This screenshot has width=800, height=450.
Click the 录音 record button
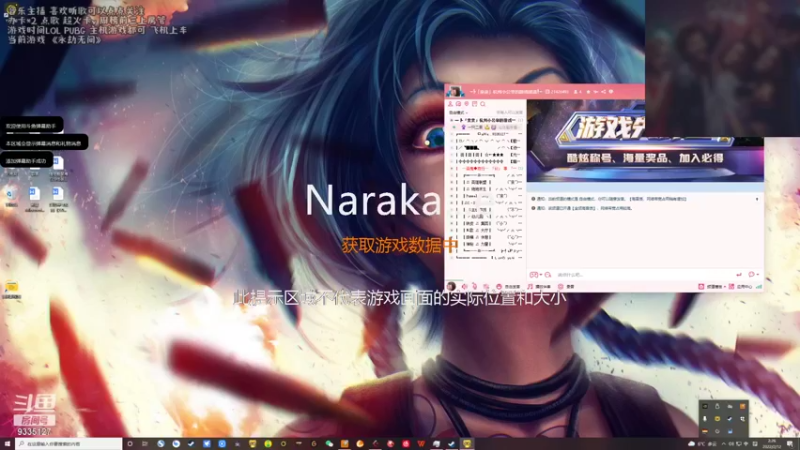pos(566,287)
